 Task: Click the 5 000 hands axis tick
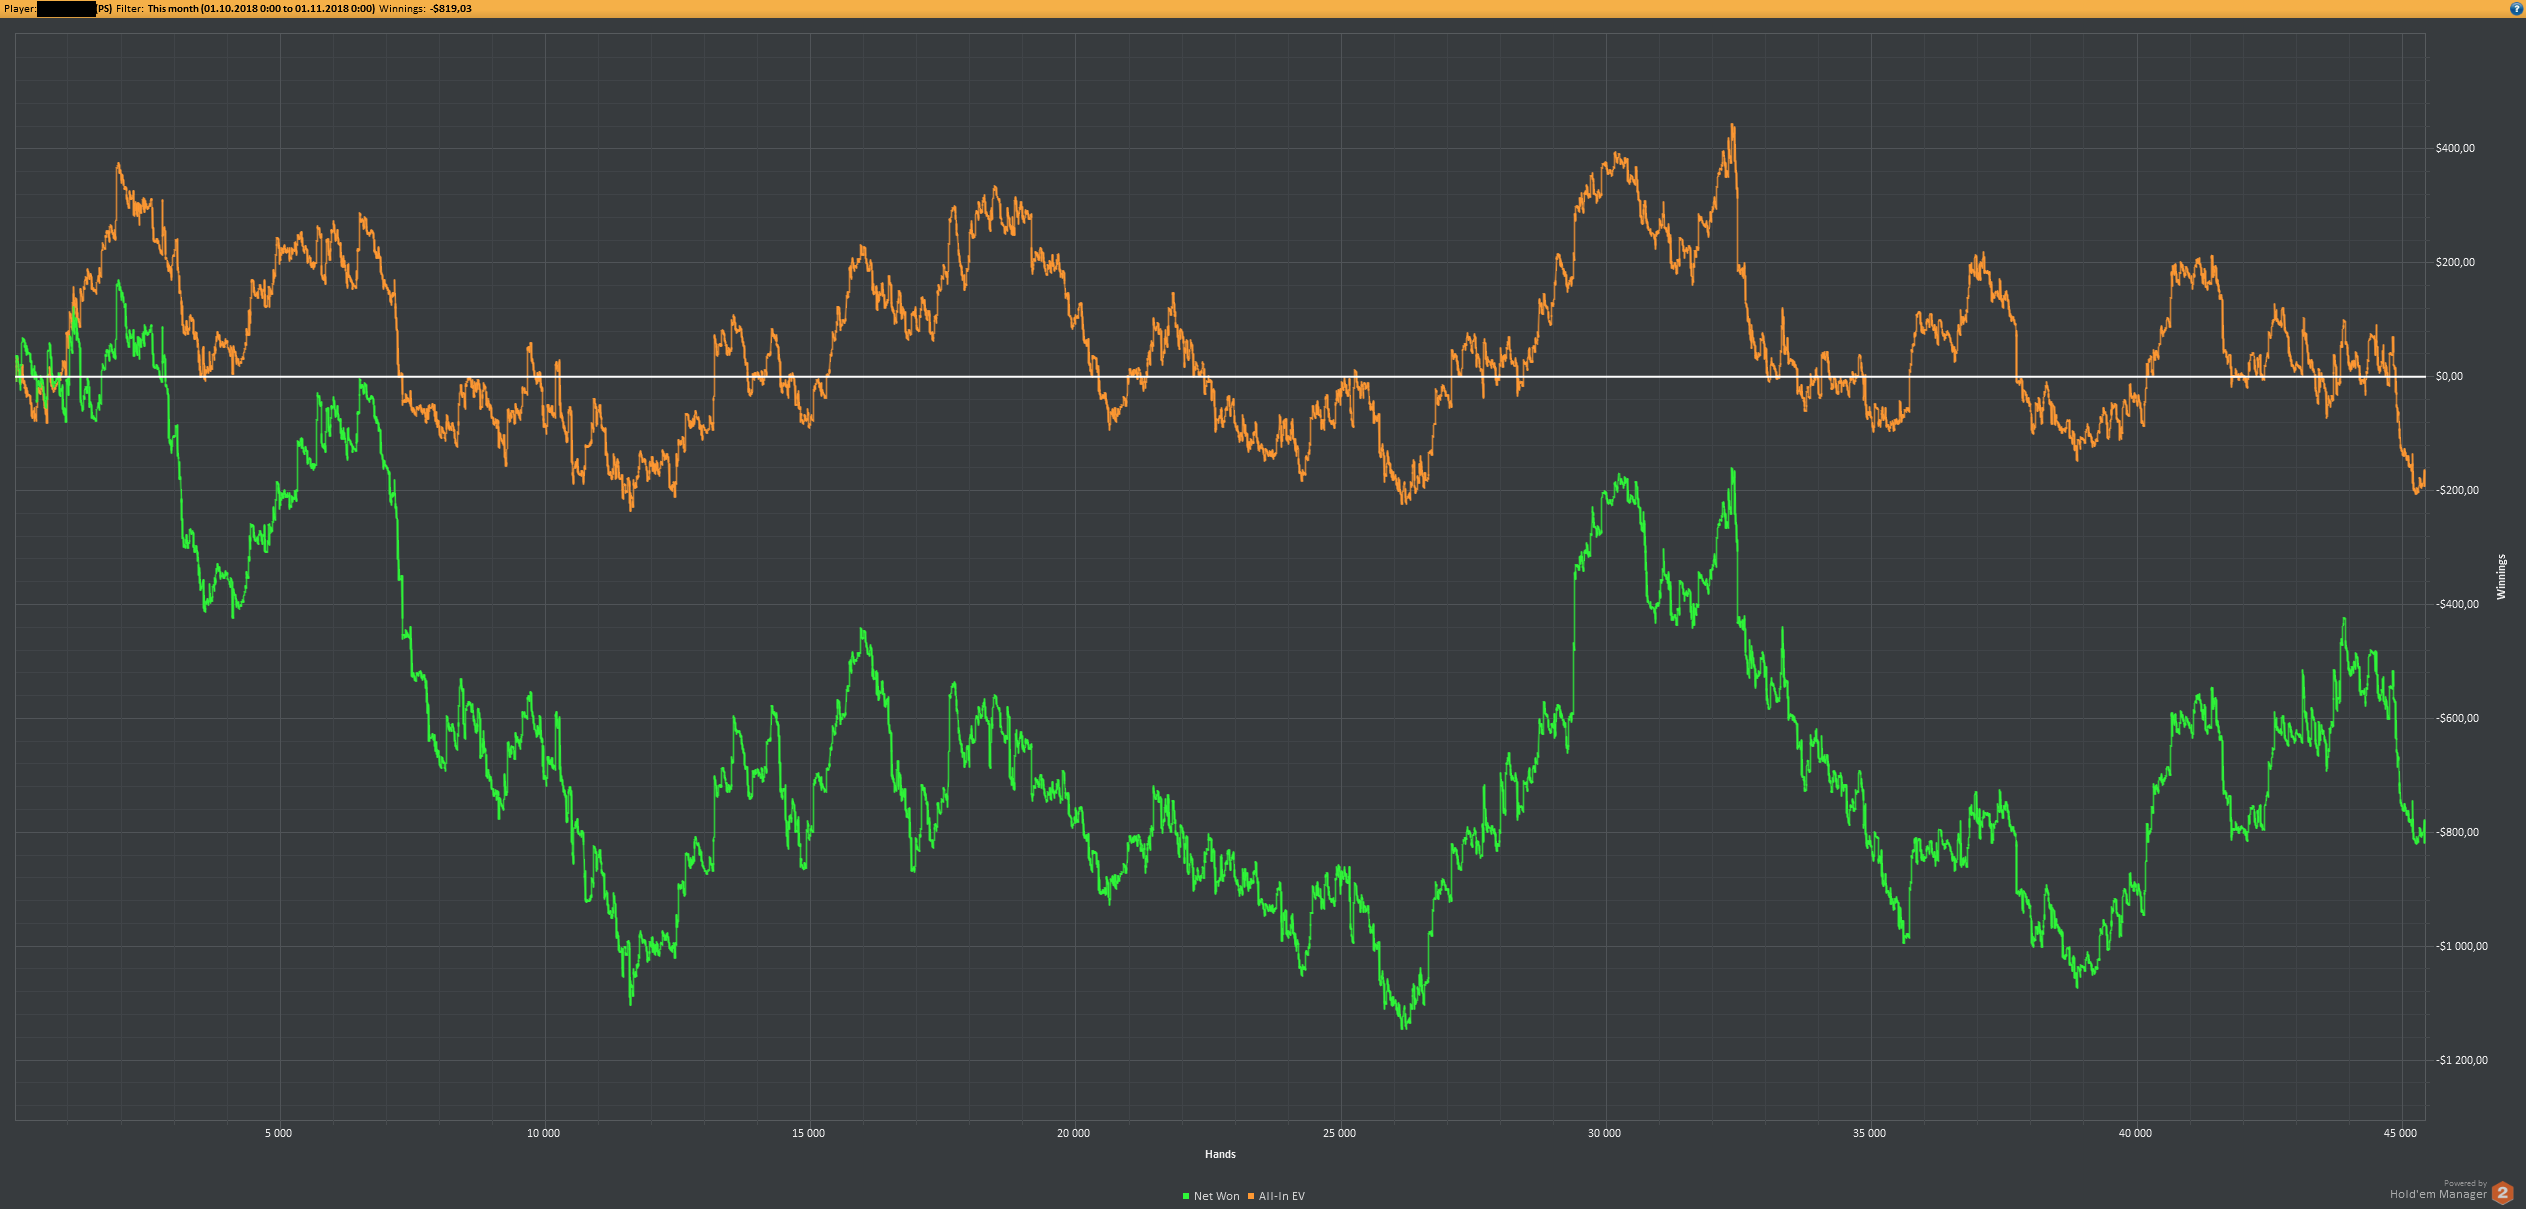tap(278, 1133)
